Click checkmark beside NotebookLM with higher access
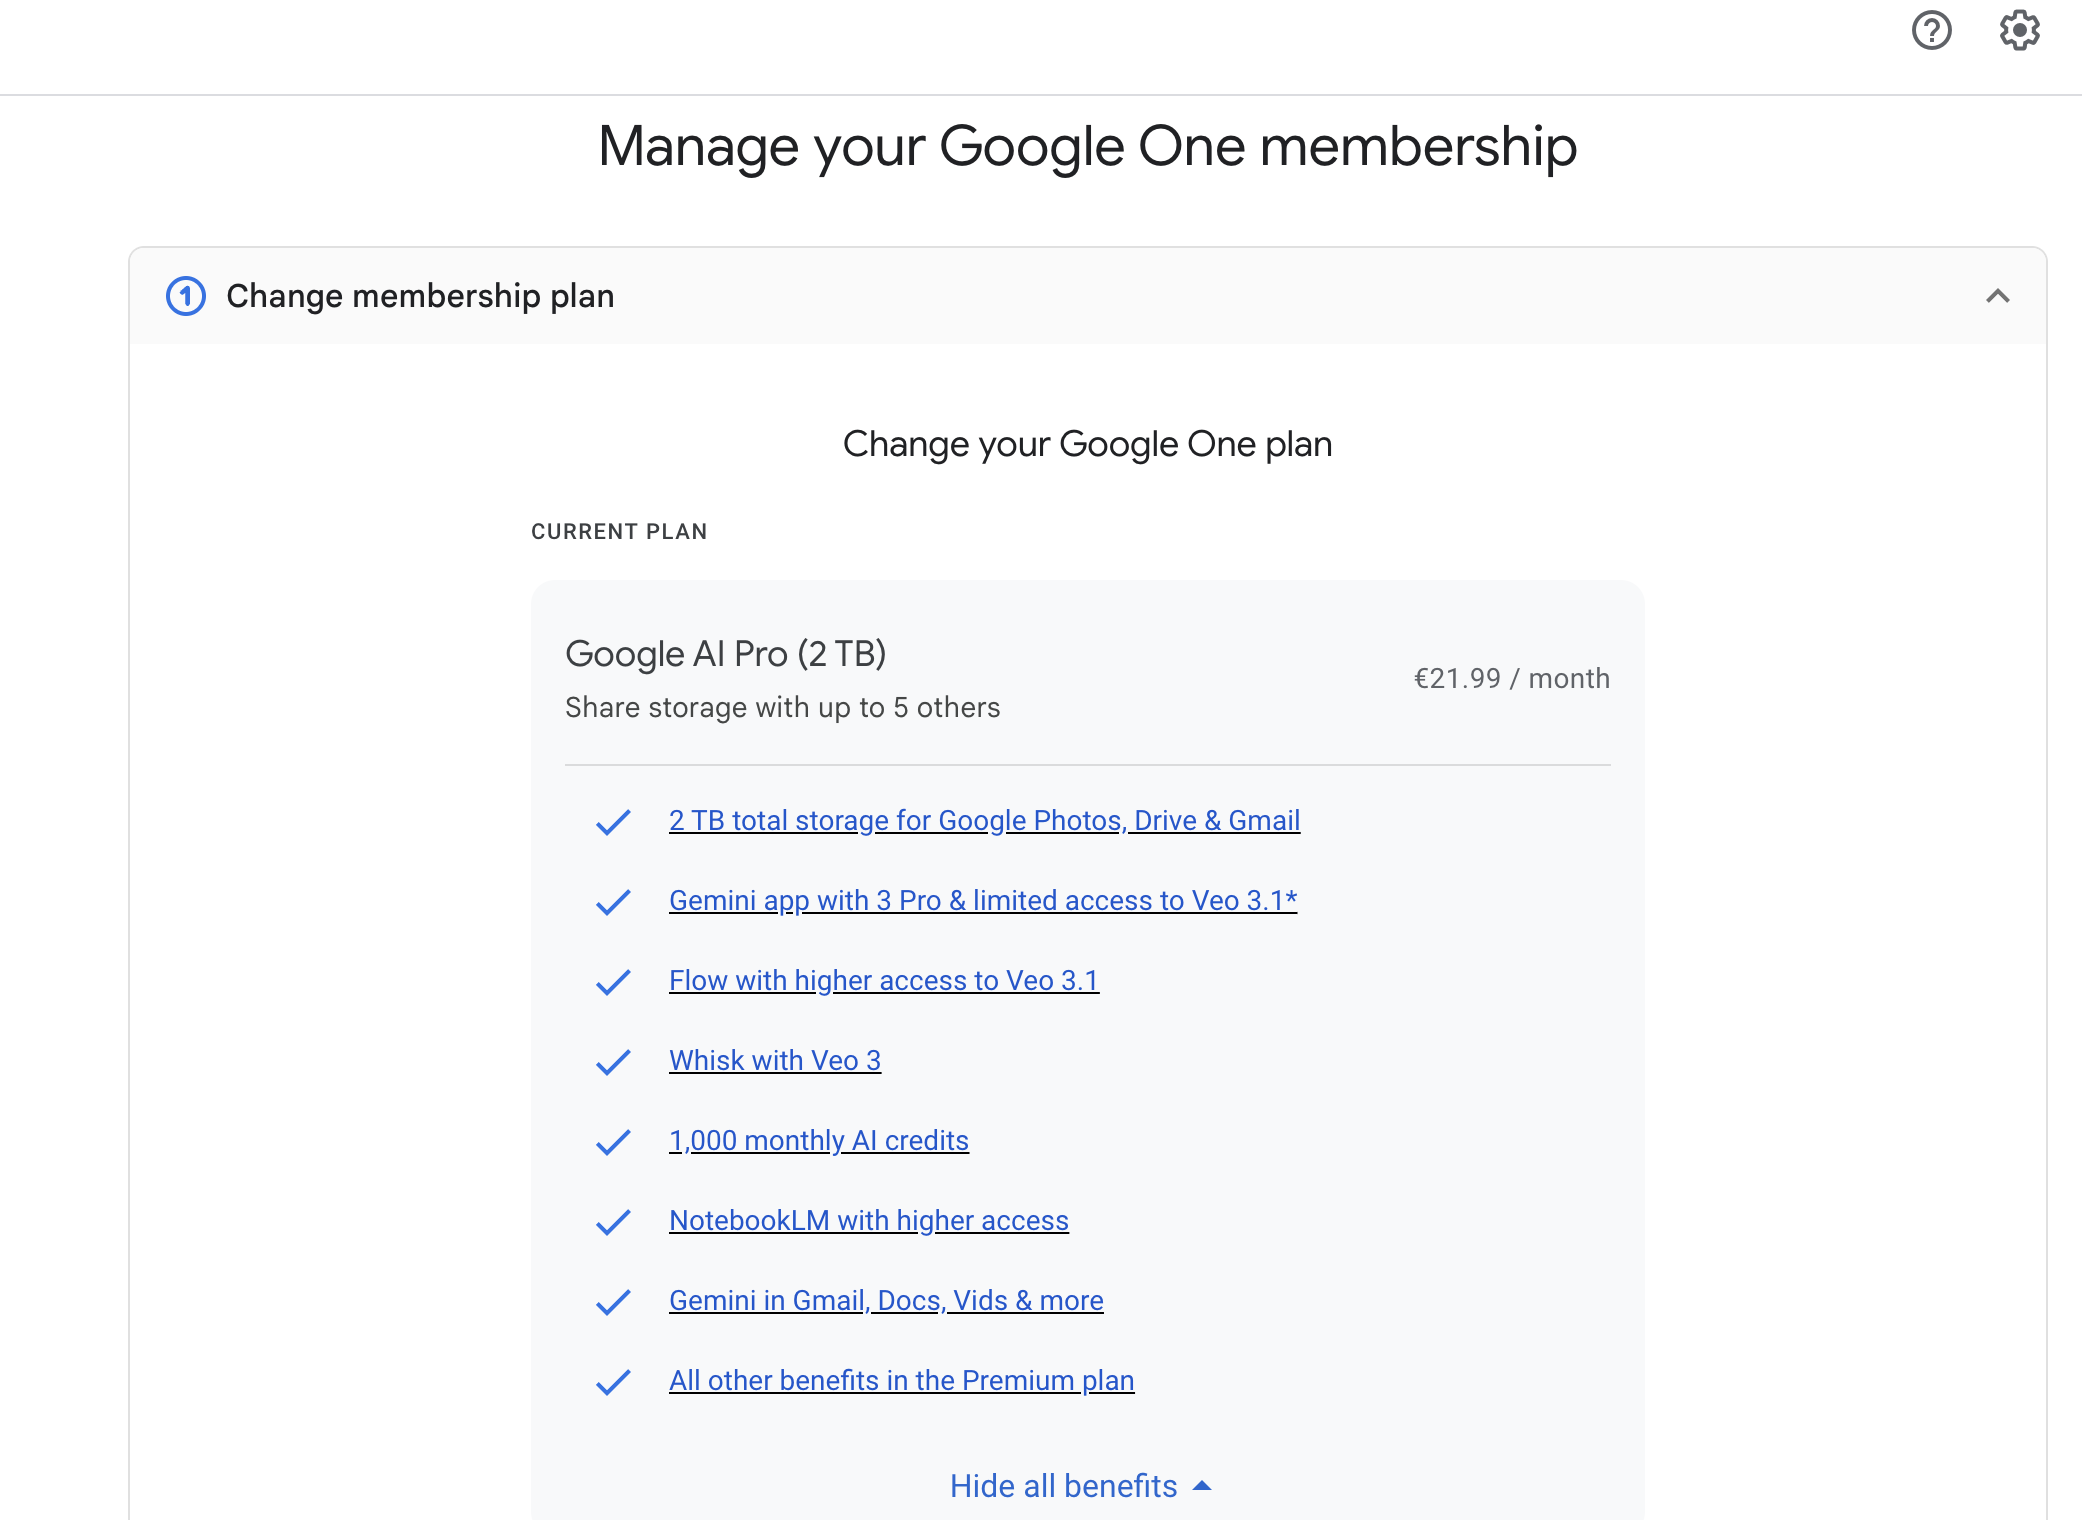The height and width of the screenshot is (1520, 2082). (x=613, y=1222)
